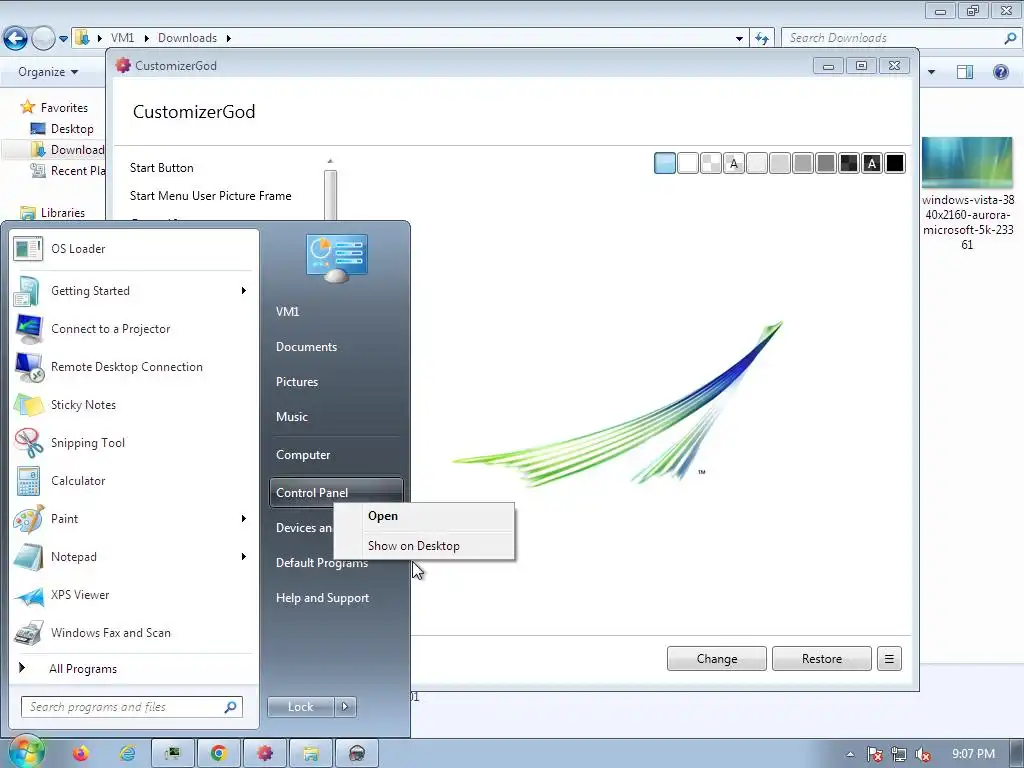Click CustomizerGod category list scrollbar

tap(330, 193)
